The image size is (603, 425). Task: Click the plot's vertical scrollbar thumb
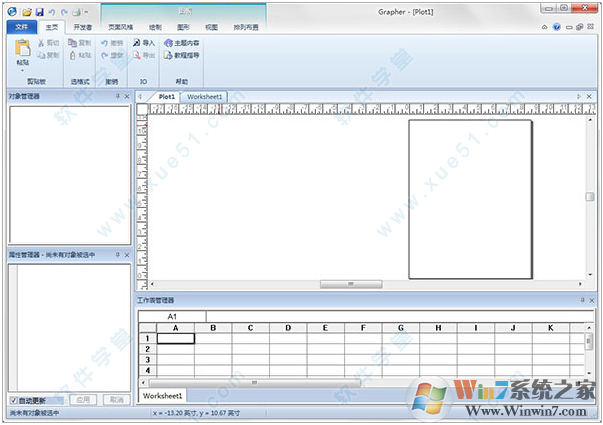tap(590, 197)
